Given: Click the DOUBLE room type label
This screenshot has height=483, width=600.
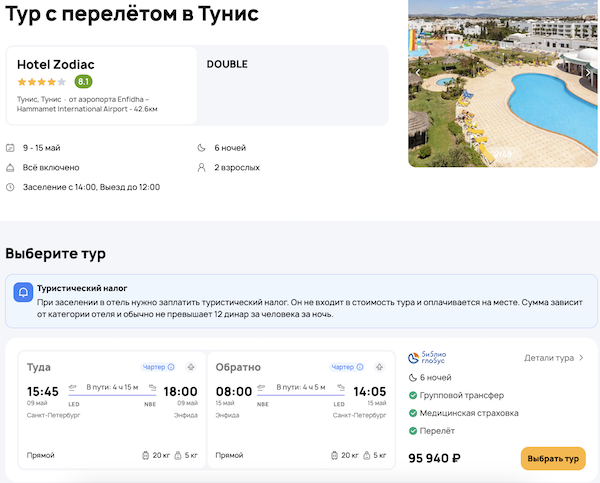Looking at the screenshot, I should 227,64.
